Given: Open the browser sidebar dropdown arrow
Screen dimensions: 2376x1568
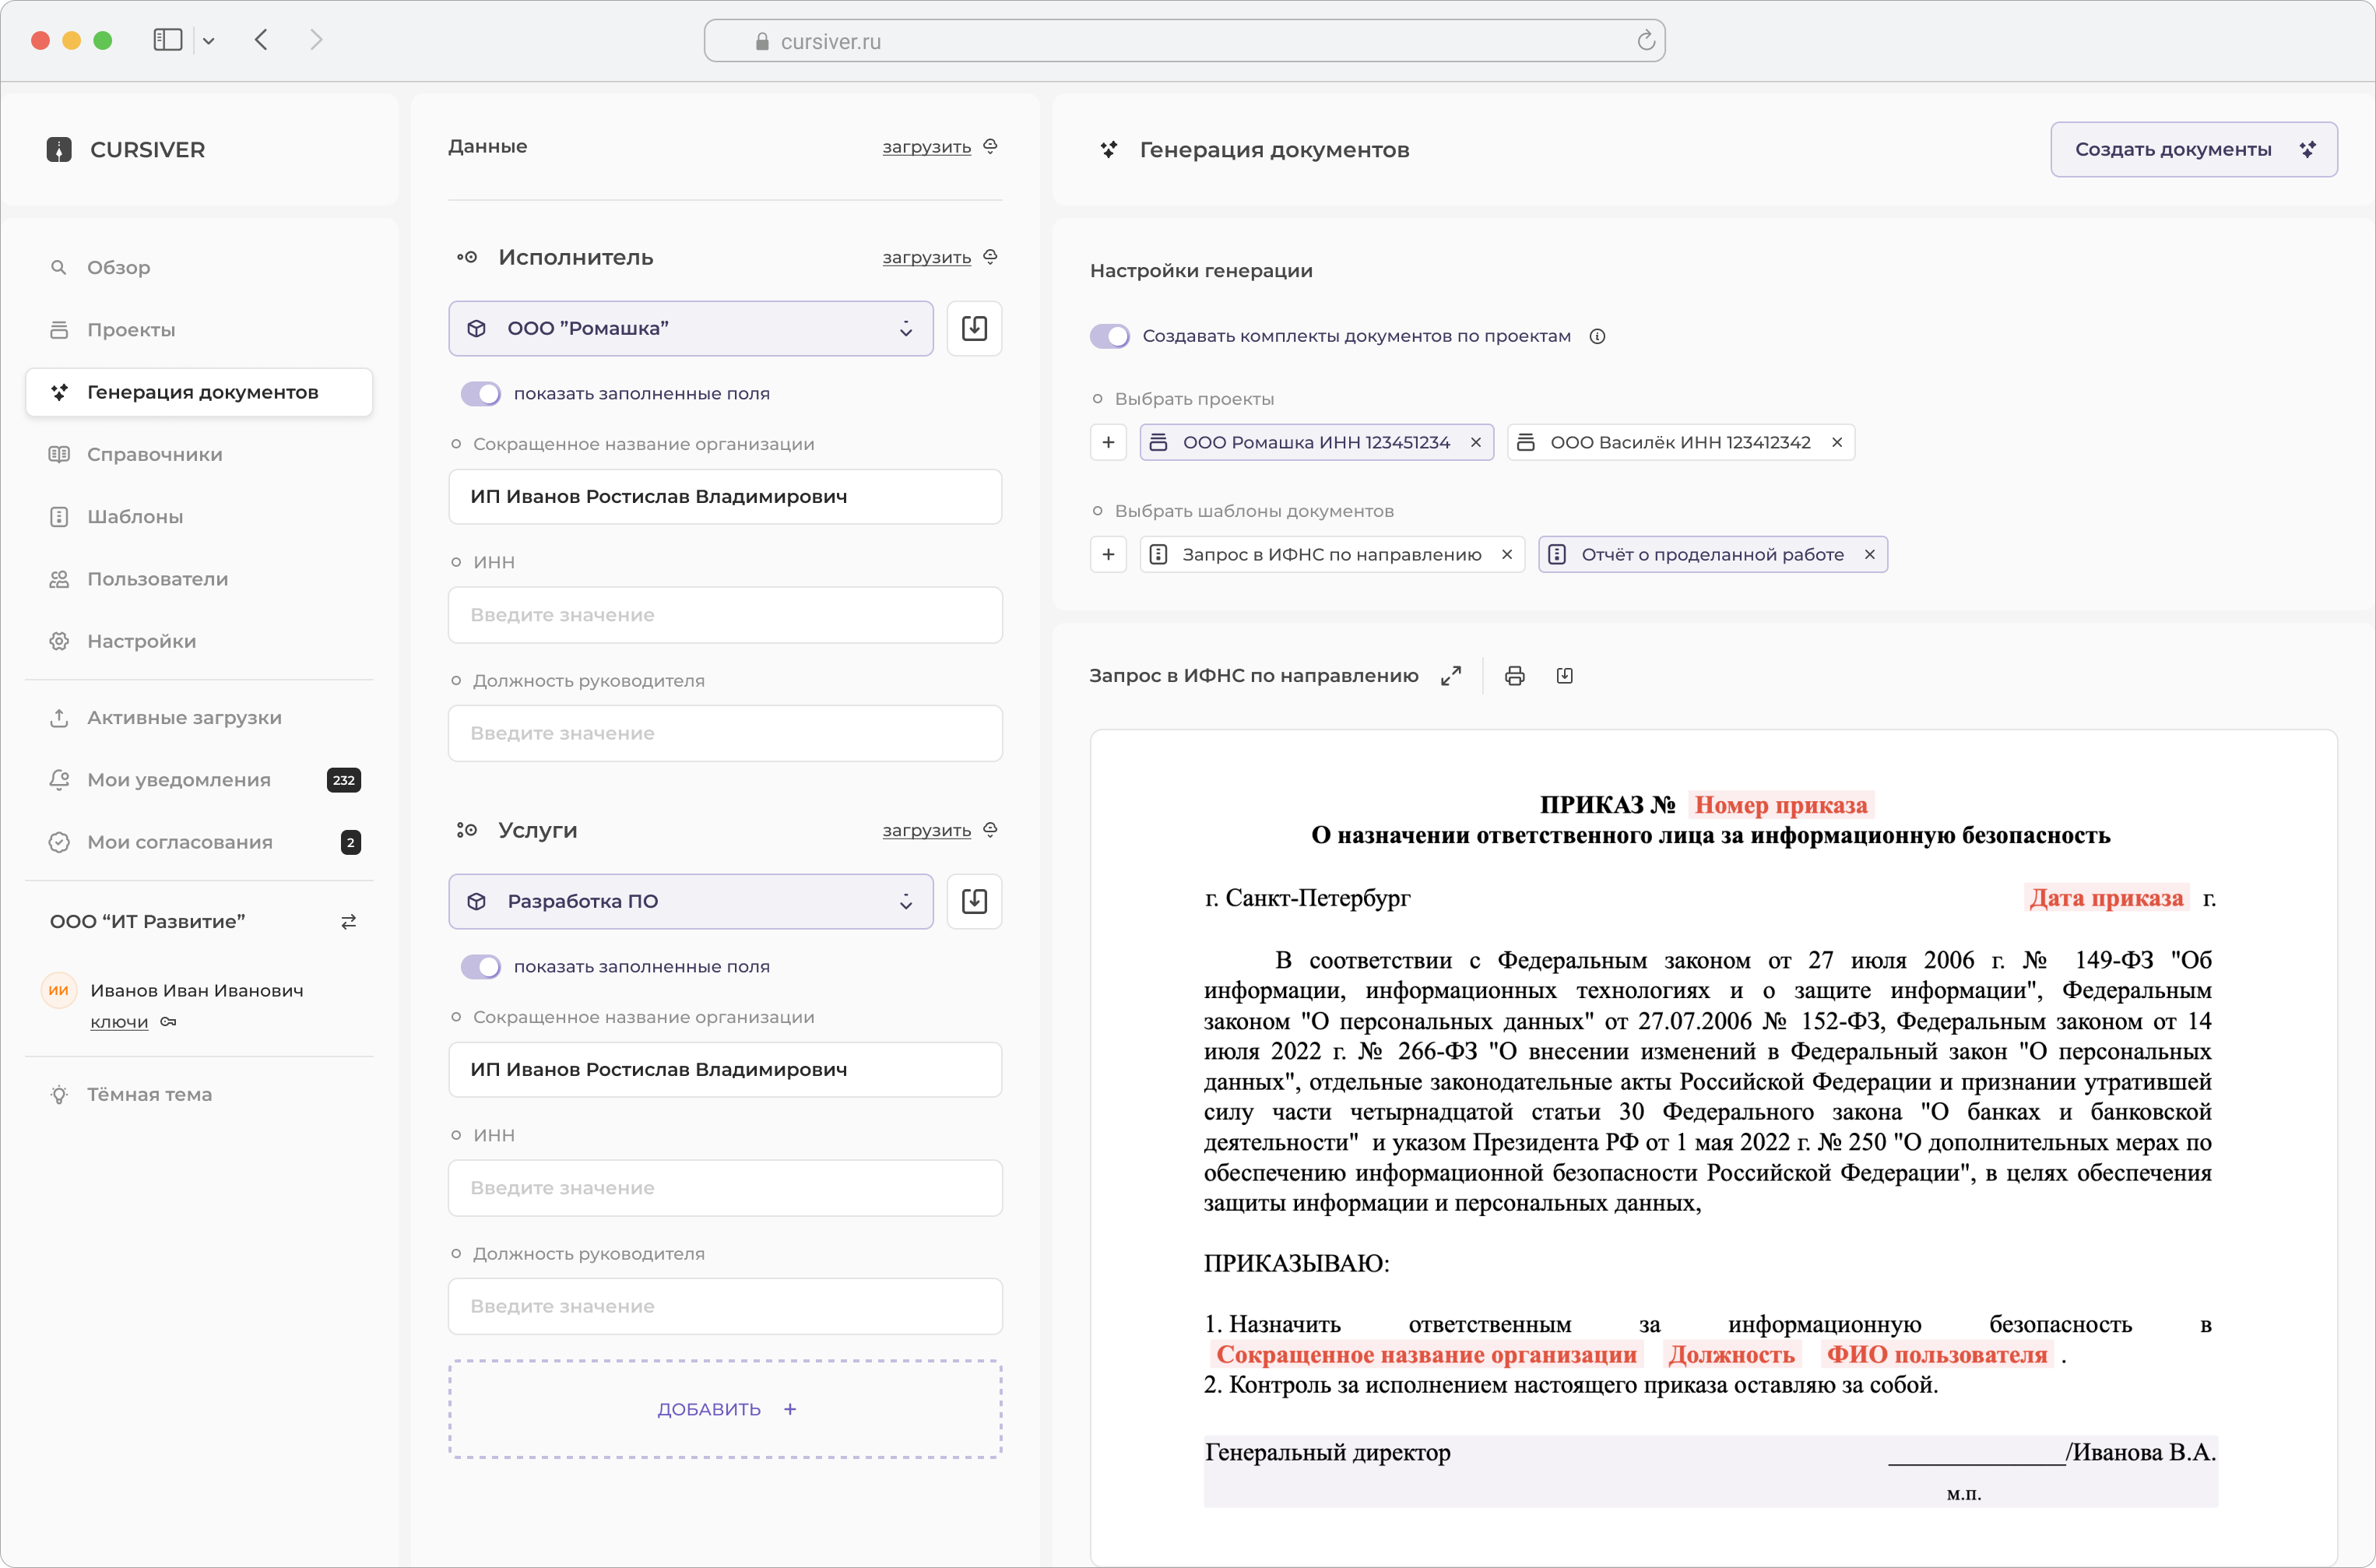Looking at the screenshot, I should pyautogui.click(x=210, y=40).
